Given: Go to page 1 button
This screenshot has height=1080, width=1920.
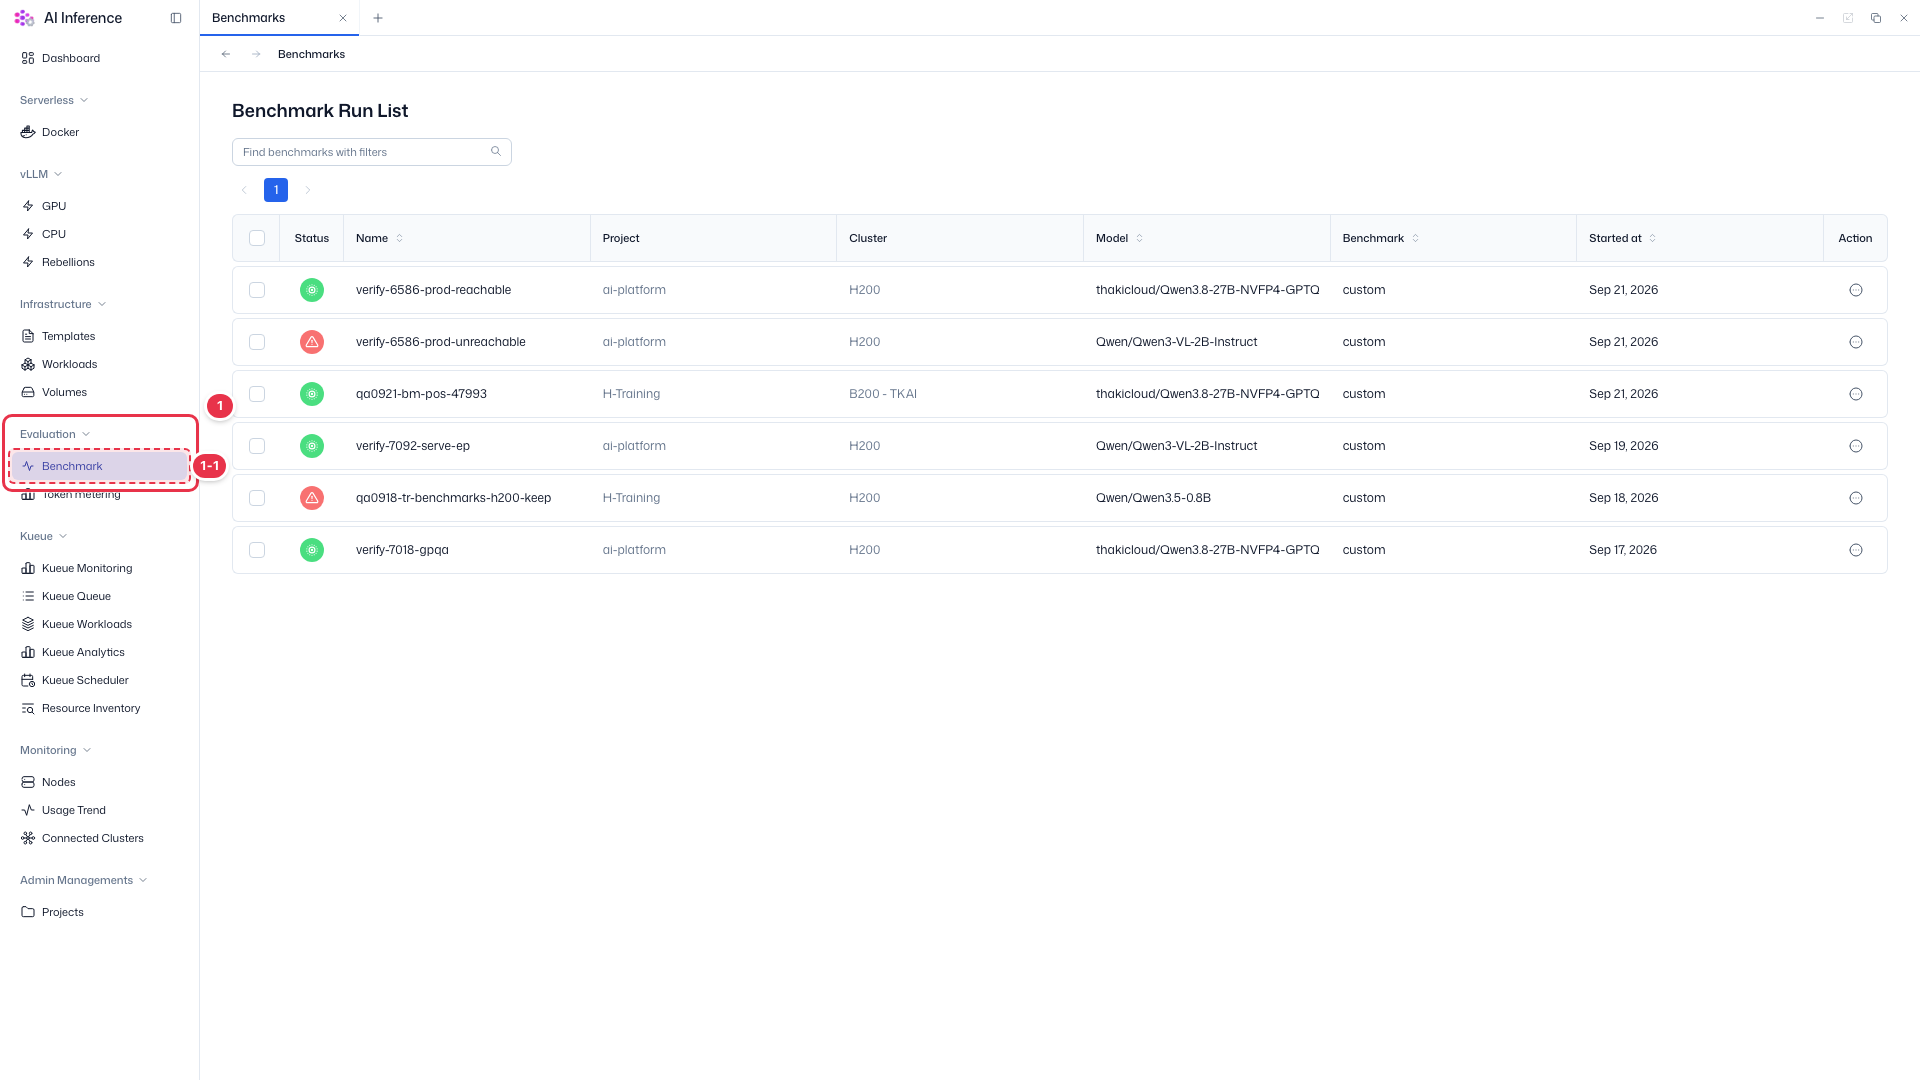Looking at the screenshot, I should pyautogui.click(x=276, y=190).
